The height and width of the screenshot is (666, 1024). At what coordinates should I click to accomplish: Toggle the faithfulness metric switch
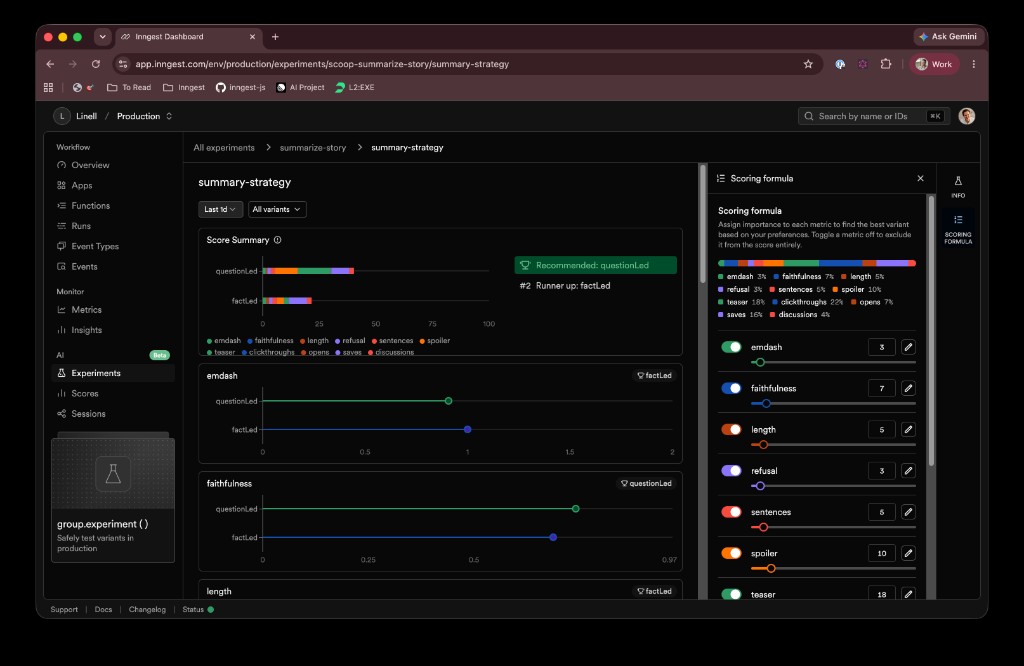point(731,388)
